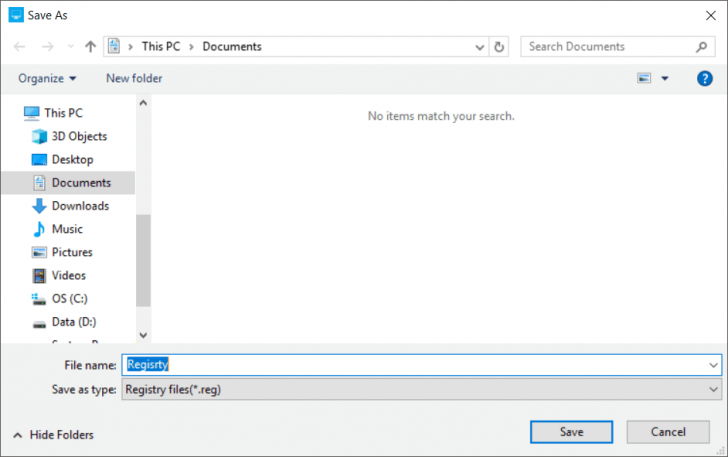This screenshot has height=457, width=728.
Task: Click the sidebar scroll up arrow
Action: point(143,103)
